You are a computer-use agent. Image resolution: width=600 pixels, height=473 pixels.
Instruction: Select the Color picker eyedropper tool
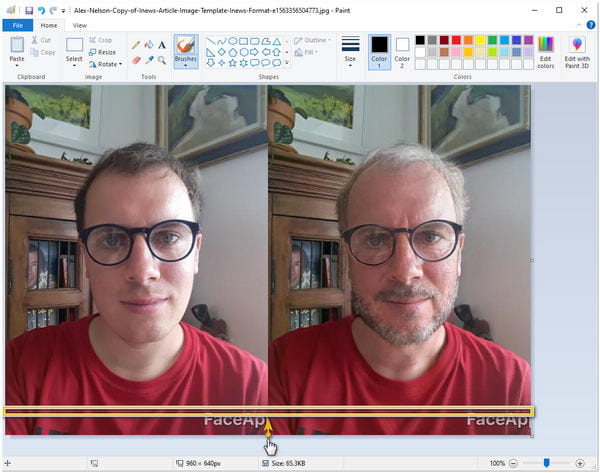[149, 60]
